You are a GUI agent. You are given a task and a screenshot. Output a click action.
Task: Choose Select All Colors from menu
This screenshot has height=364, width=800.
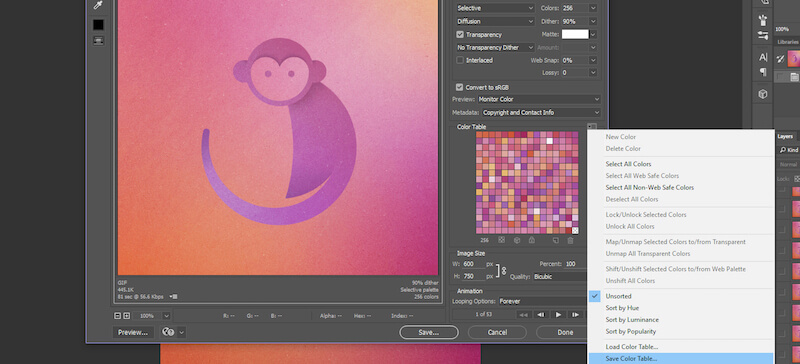click(628, 164)
